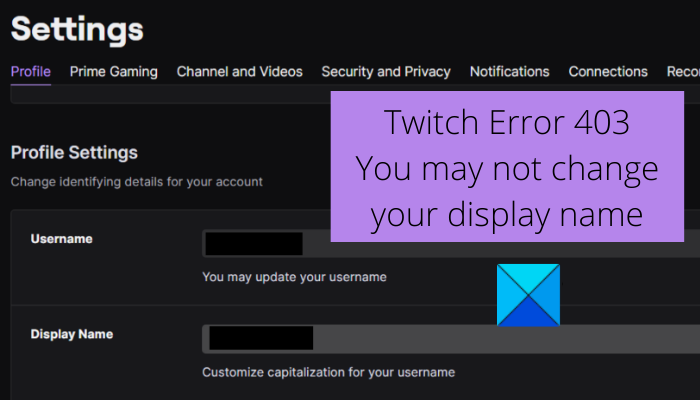Screen dimensions: 700x400
Task: Switch to the Profile tab
Action: pos(30,72)
